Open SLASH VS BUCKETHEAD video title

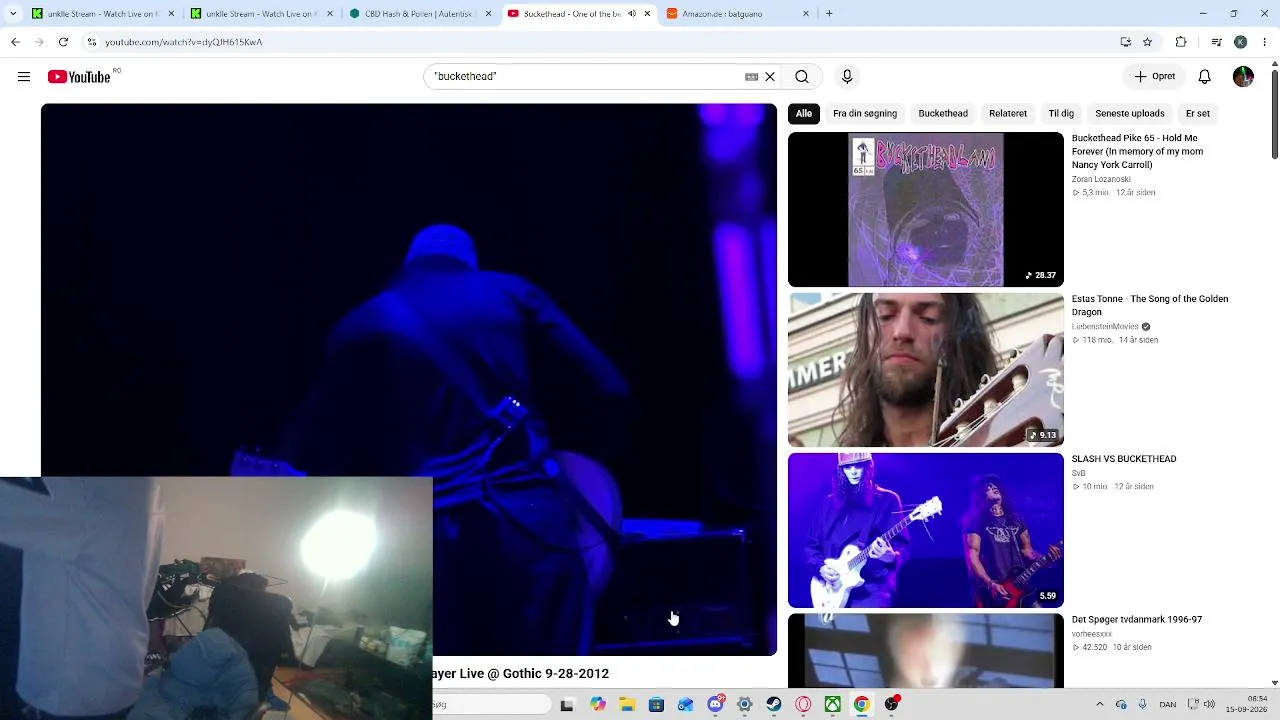pos(1124,459)
